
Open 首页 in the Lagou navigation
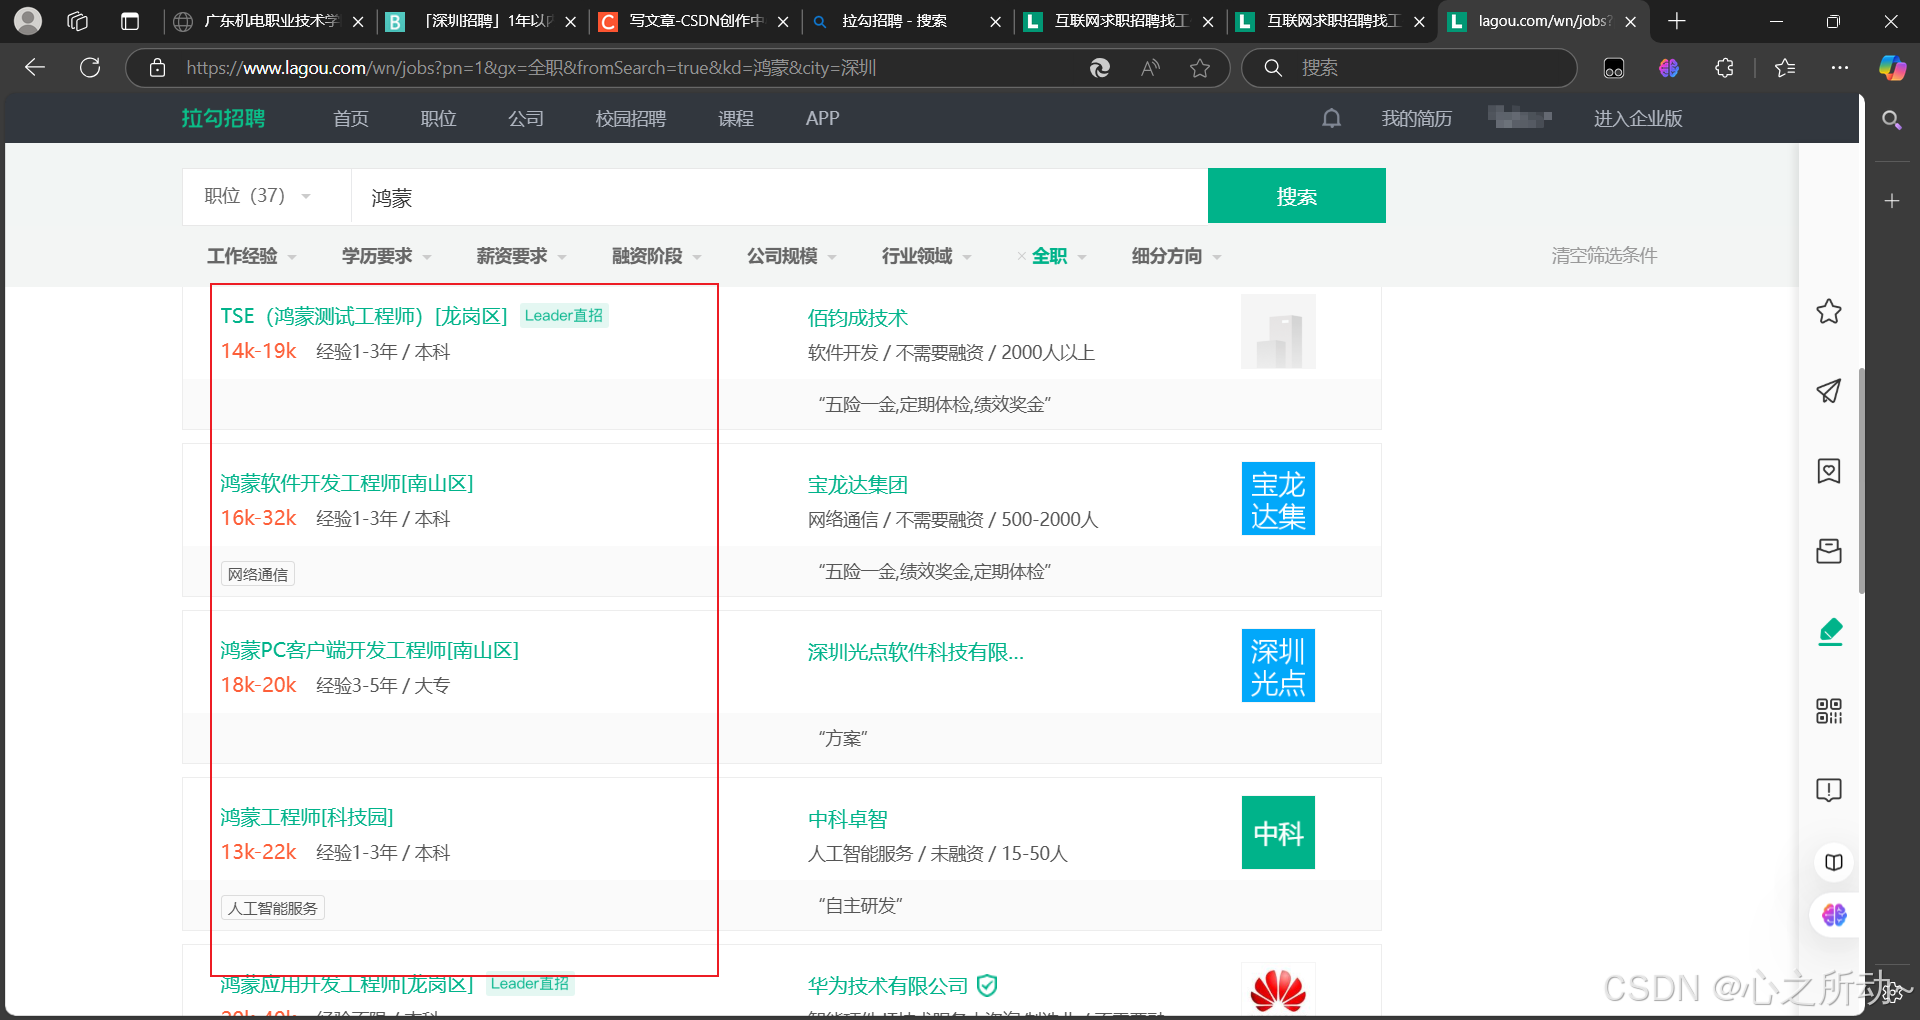pyautogui.click(x=351, y=119)
